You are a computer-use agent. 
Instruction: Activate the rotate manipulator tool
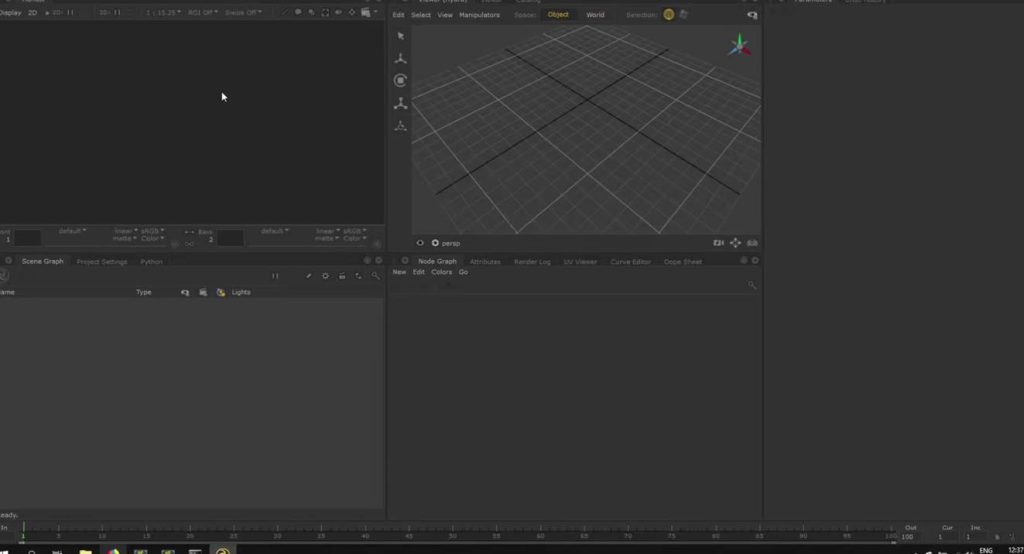400,80
